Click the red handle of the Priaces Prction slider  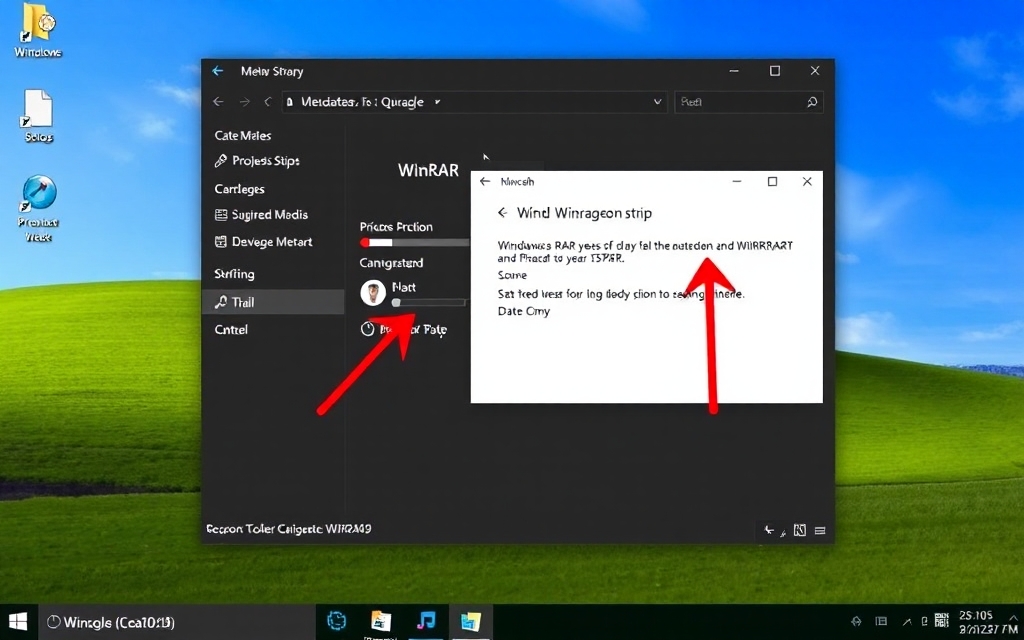[365, 243]
